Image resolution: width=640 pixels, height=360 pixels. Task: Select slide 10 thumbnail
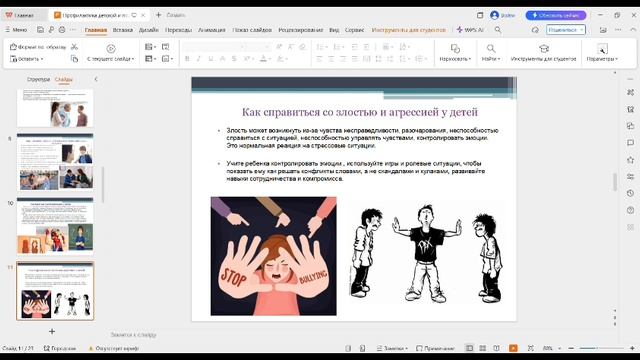pos(55,226)
